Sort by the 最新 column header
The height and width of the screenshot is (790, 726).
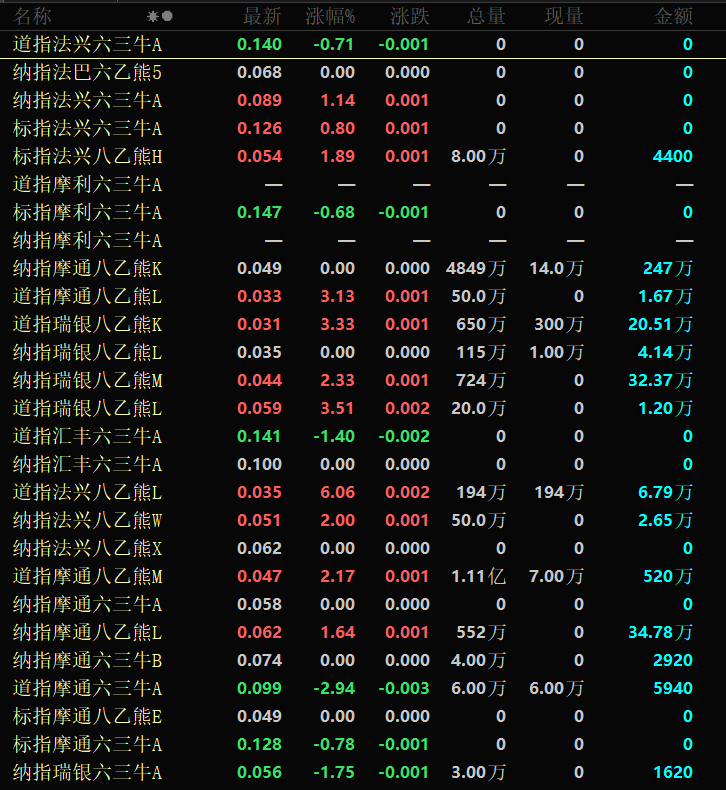coord(261,17)
